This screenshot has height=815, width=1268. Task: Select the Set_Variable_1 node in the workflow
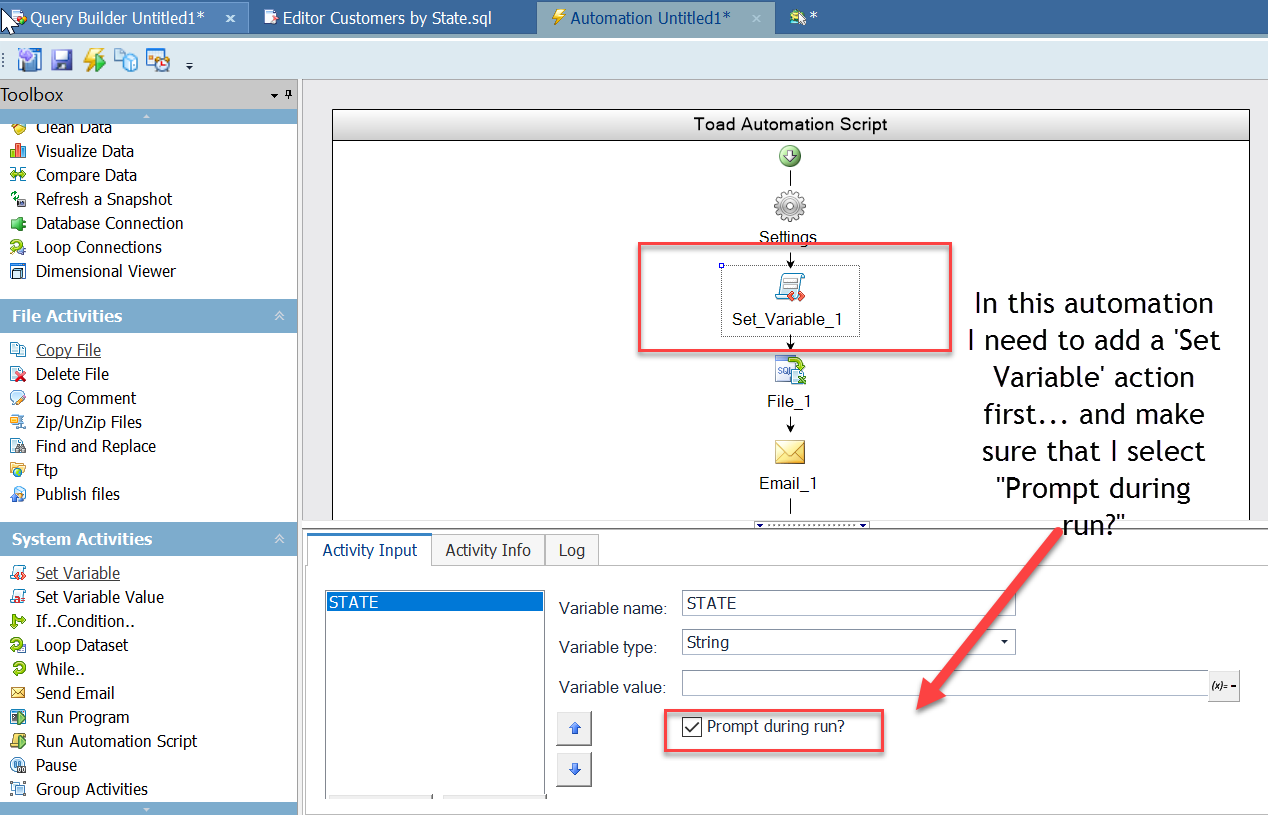click(x=790, y=300)
